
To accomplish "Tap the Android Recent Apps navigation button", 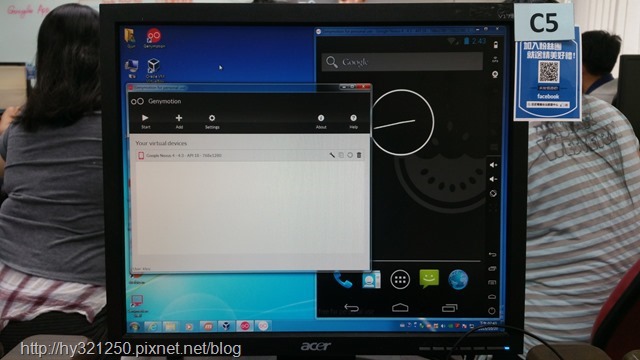I will (x=449, y=308).
